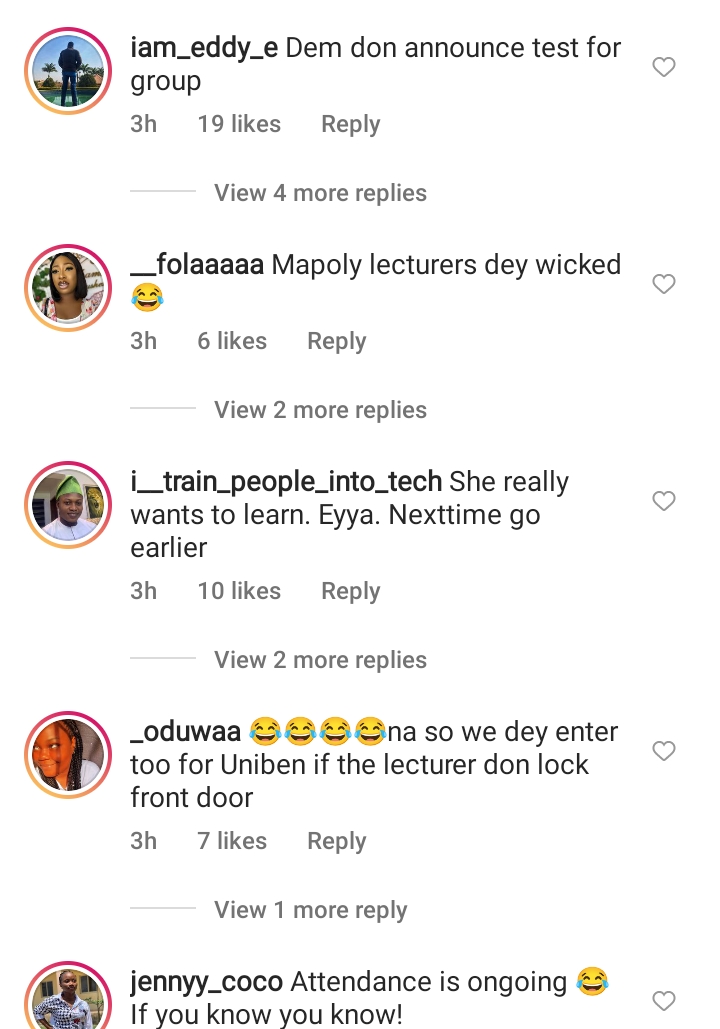
Task: Expand replies under i__train_people_into_tech's comment
Action: point(320,660)
